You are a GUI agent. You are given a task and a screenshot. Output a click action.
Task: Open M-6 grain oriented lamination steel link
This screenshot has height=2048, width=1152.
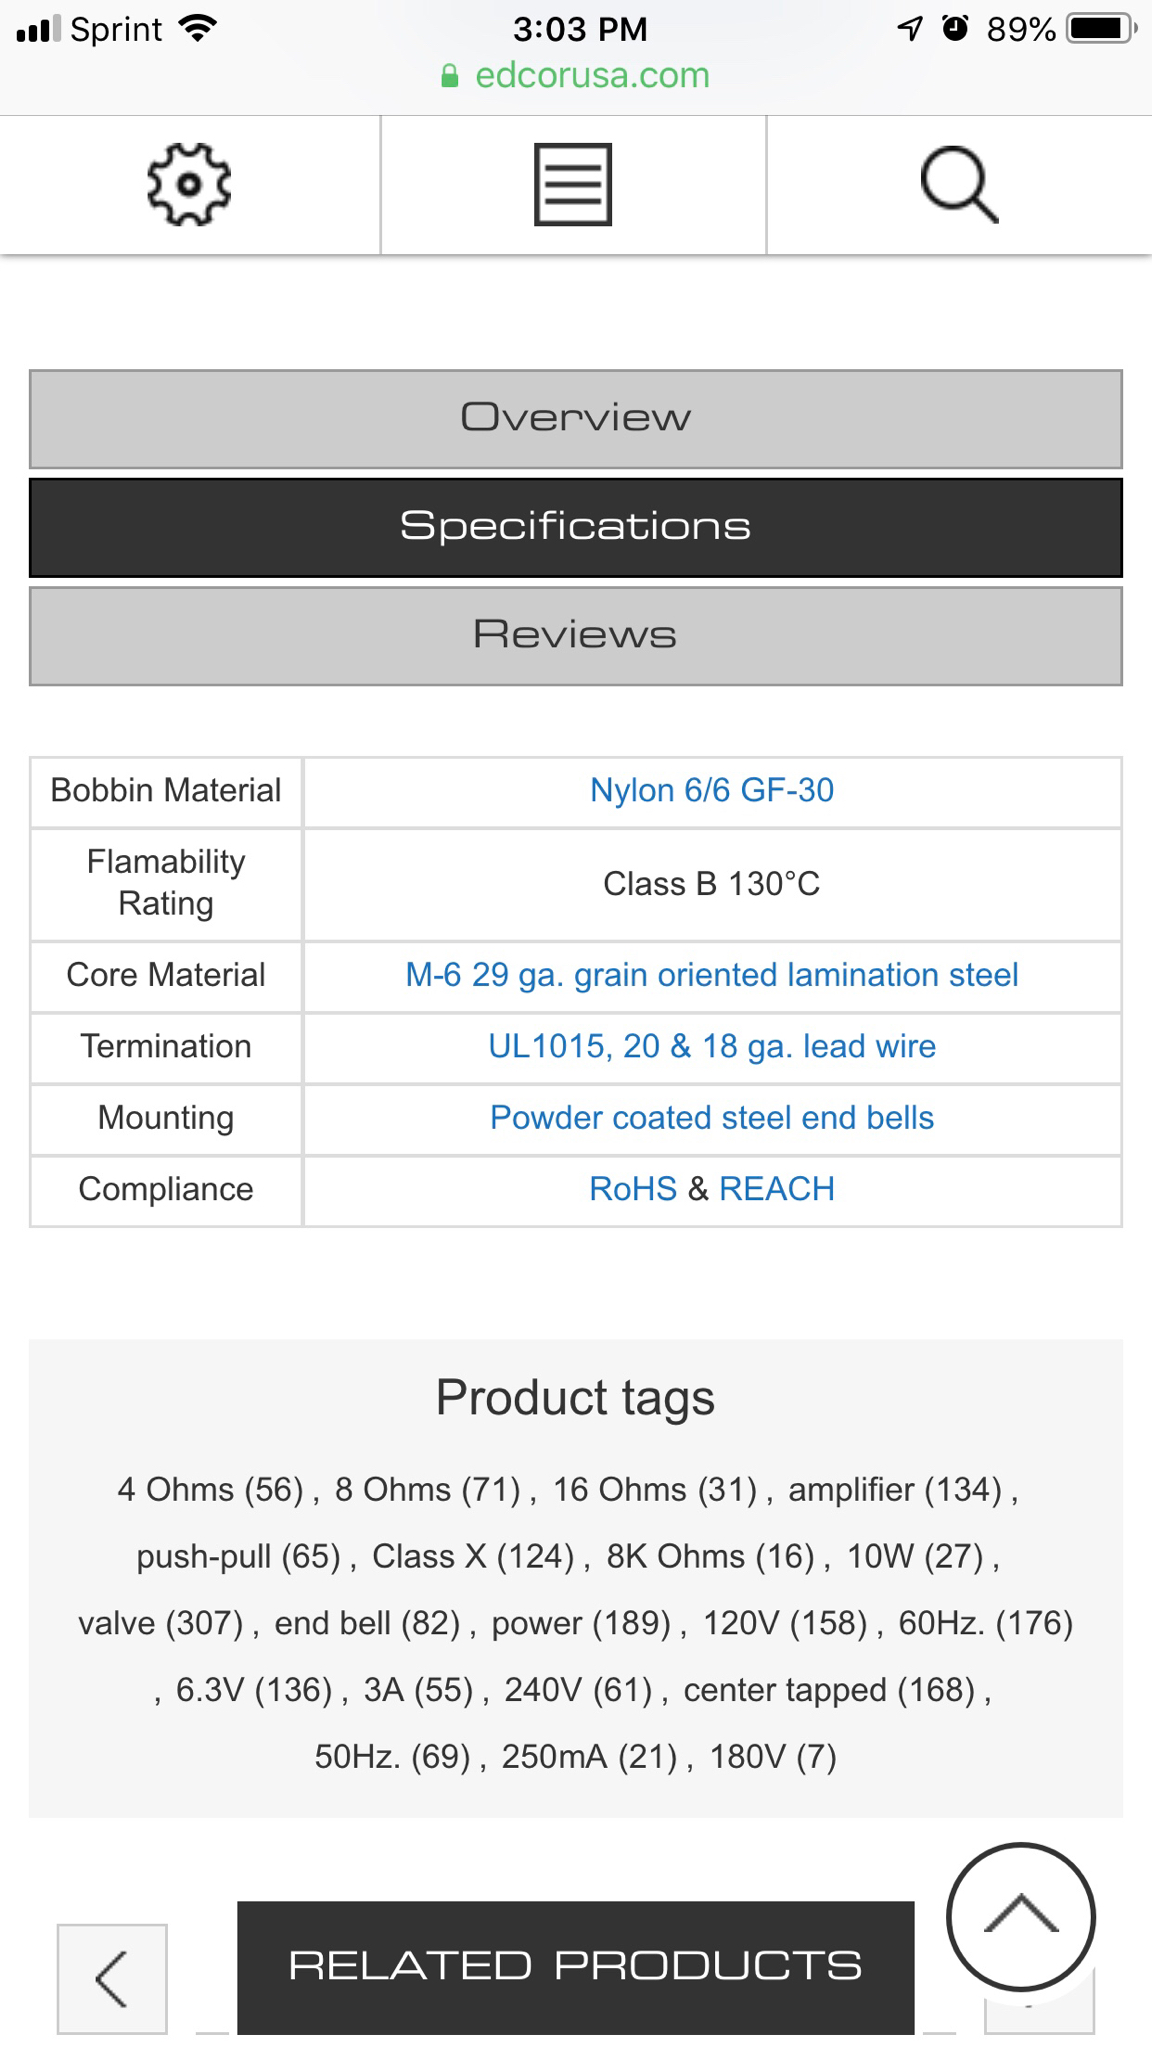(712, 975)
